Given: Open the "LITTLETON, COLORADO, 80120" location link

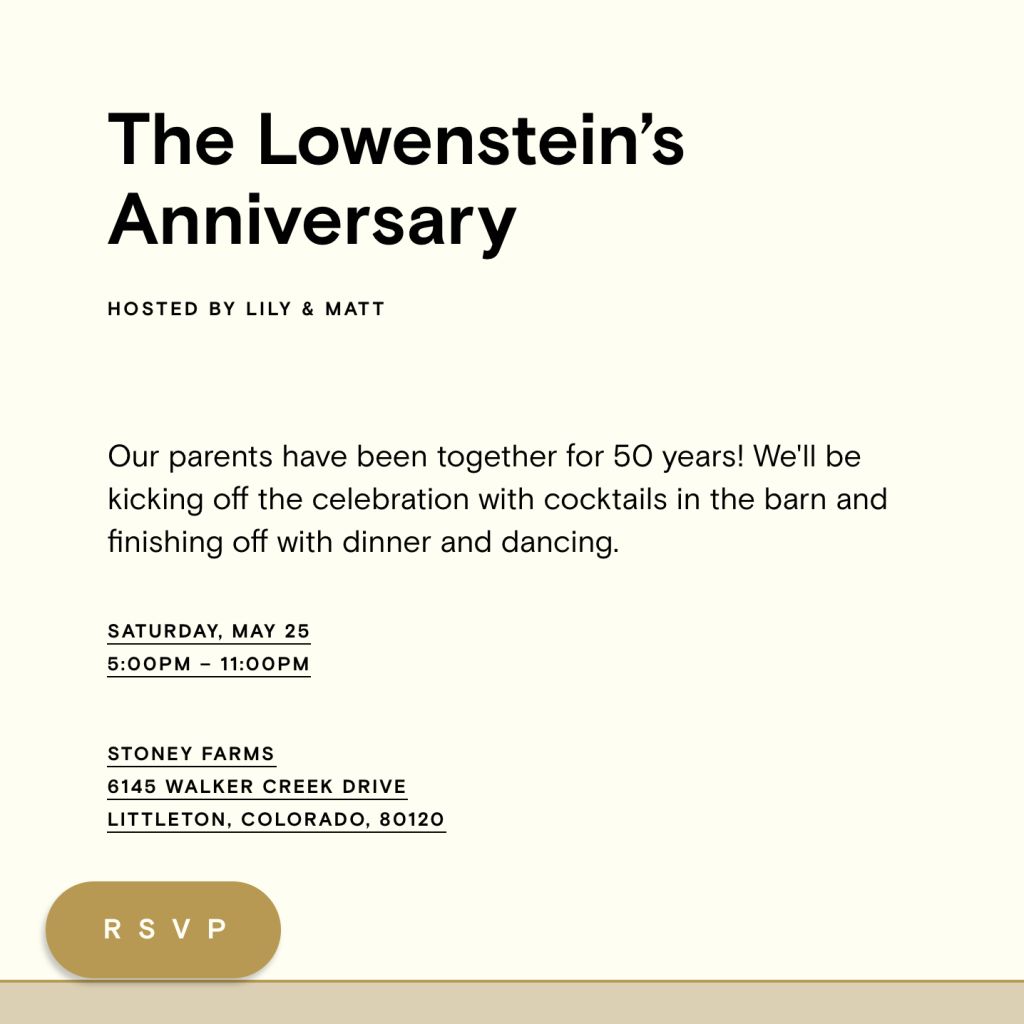Looking at the screenshot, I should (276, 819).
